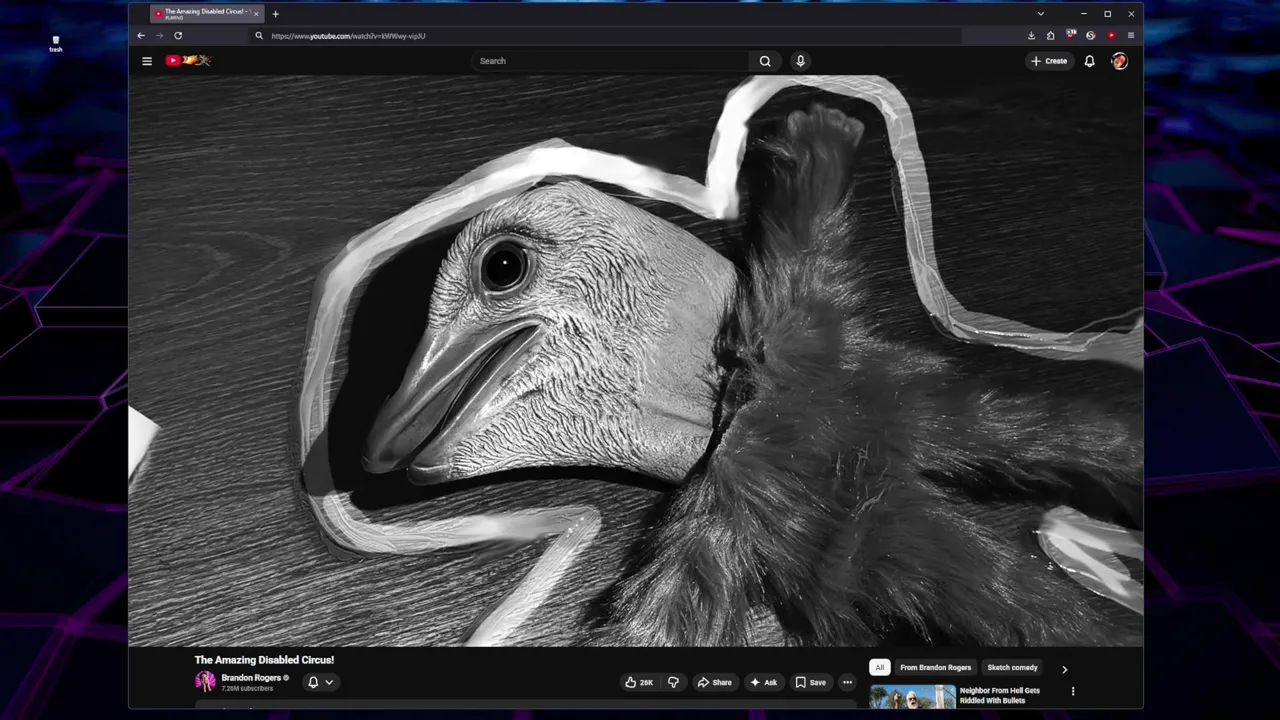
Task: Click the video title The Amazing Disabled Circus!
Action: [x=264, y=660]
